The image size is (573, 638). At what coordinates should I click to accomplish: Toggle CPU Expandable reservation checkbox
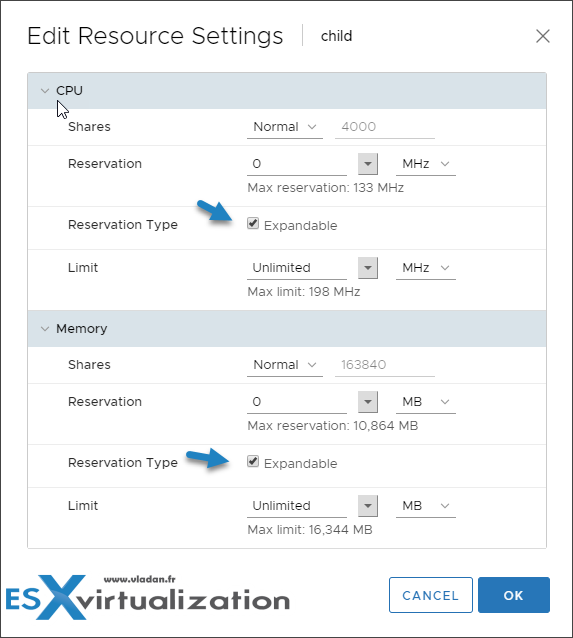(253, 223)
